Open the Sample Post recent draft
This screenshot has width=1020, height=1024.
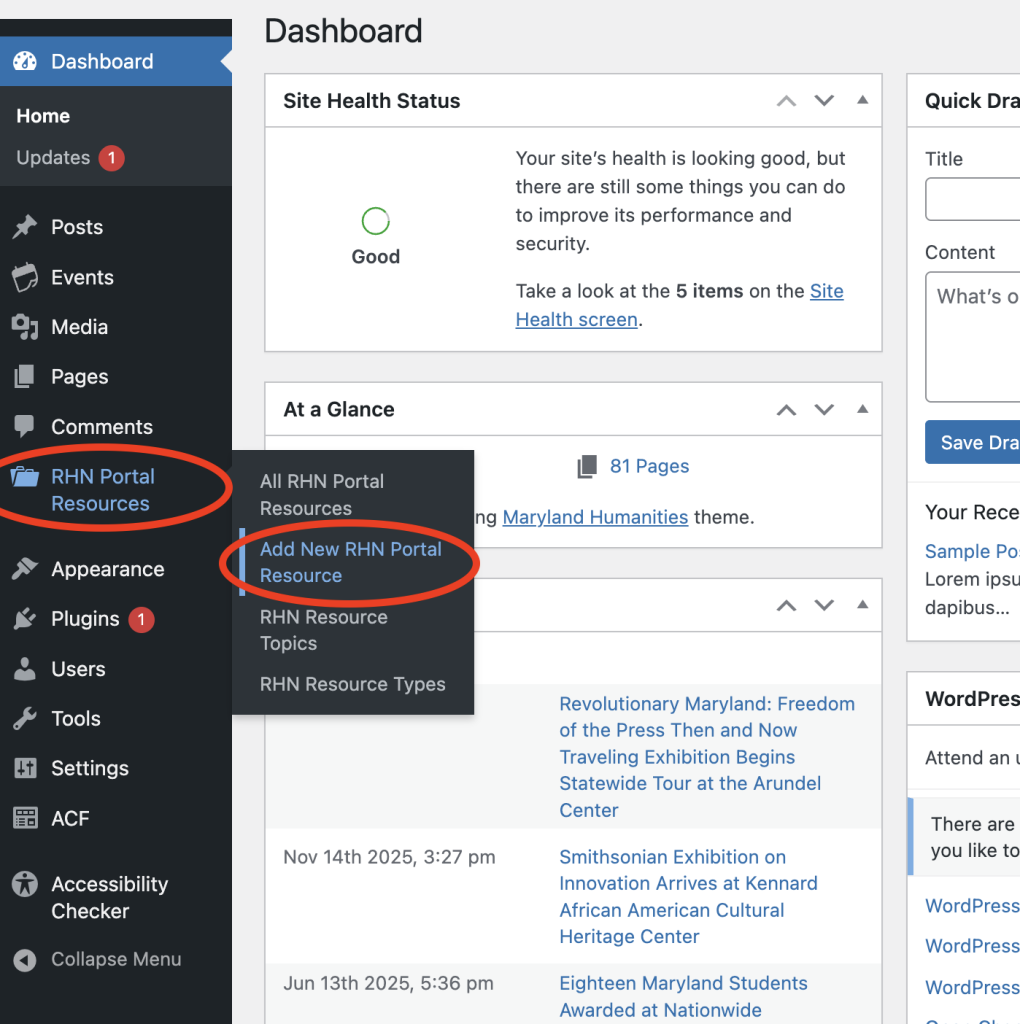click(x=972, y=551)
